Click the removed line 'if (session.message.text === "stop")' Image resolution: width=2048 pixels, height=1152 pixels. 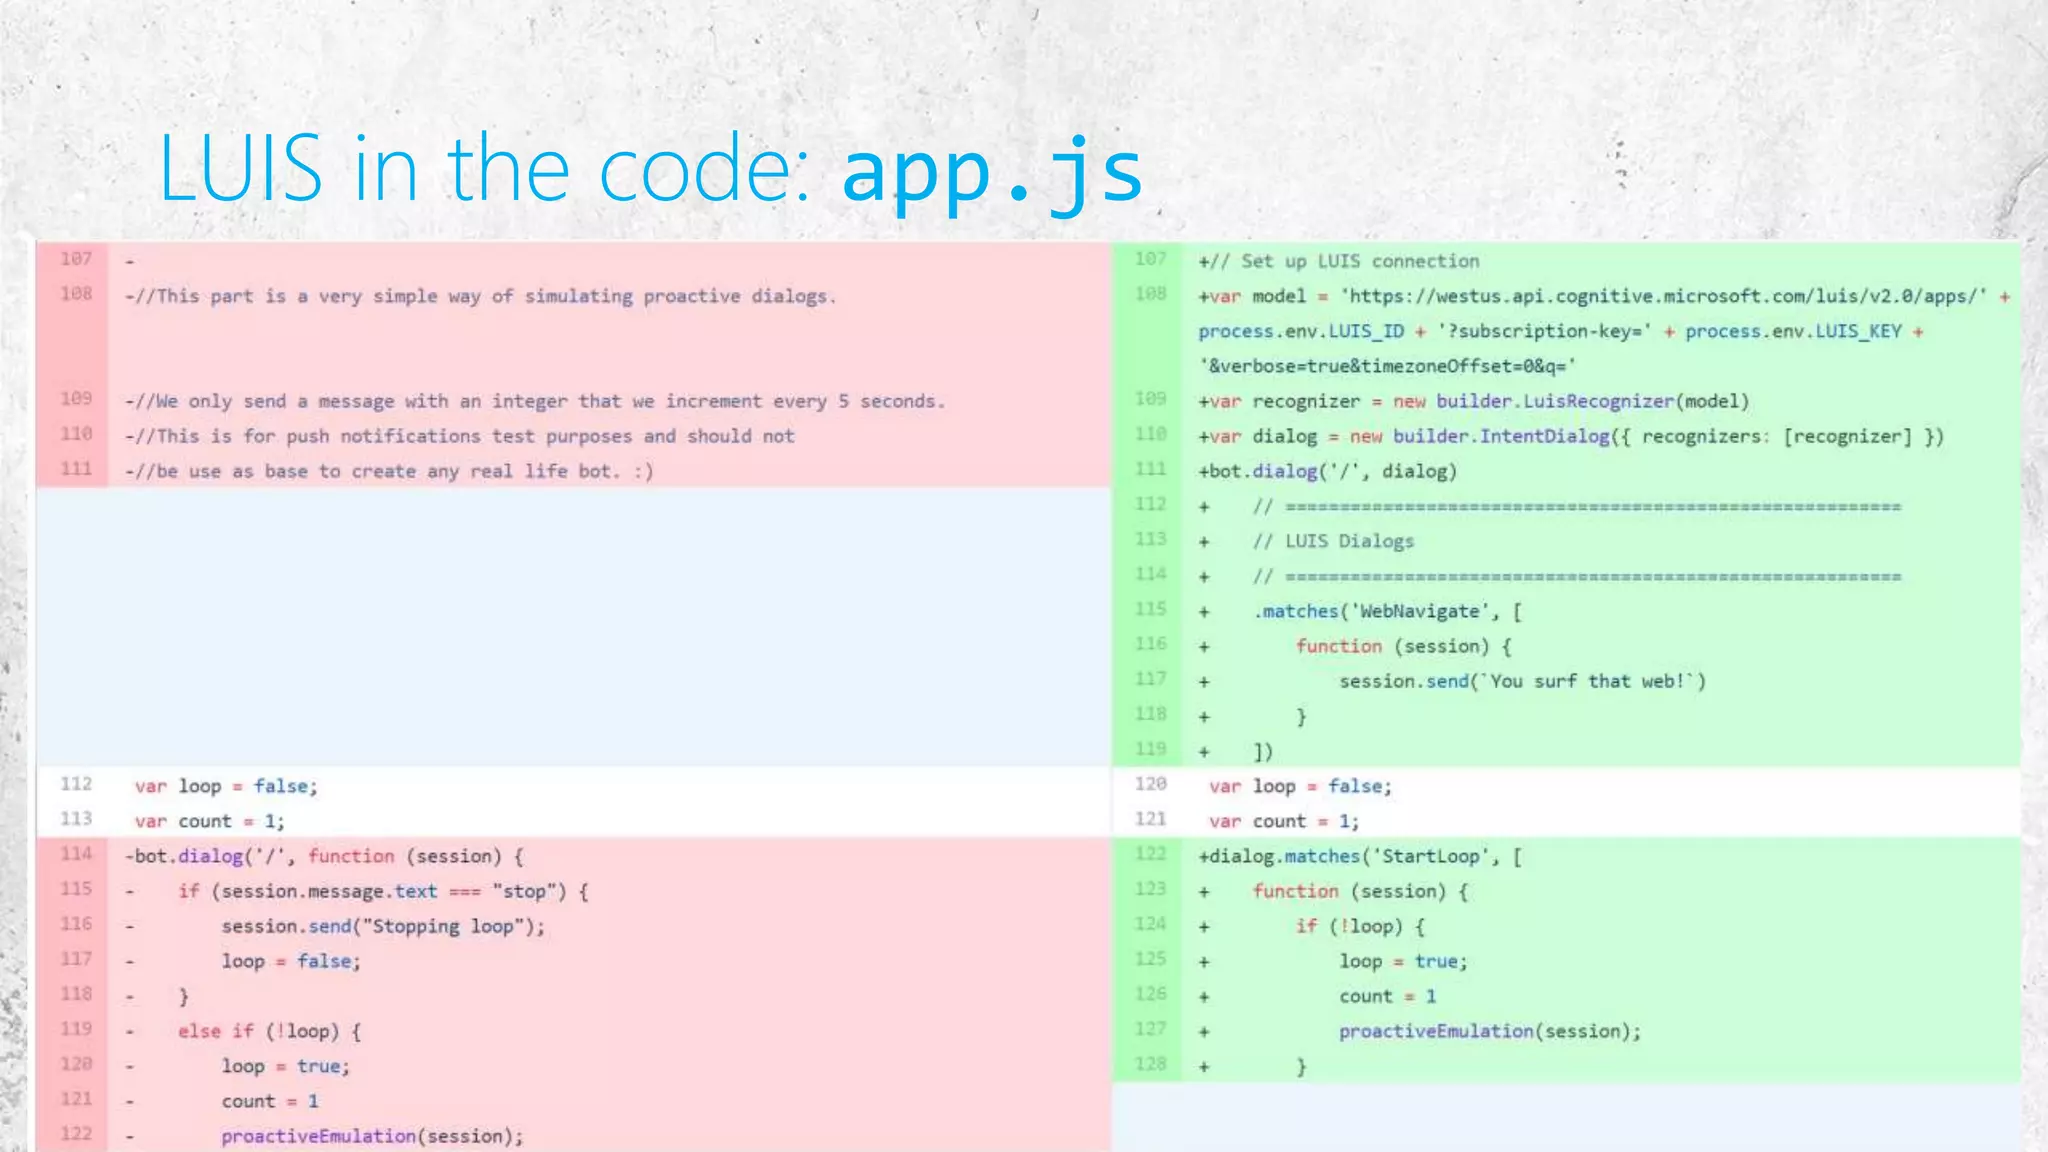[x=383, y=891]
